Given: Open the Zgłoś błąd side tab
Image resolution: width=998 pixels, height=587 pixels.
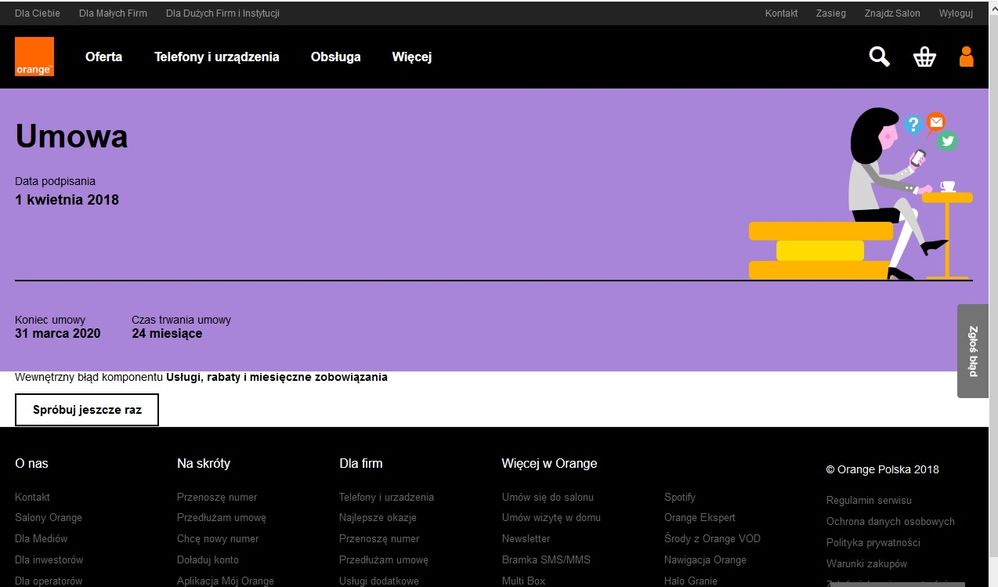Looking at the screenshot, I should tap(973, 351).
